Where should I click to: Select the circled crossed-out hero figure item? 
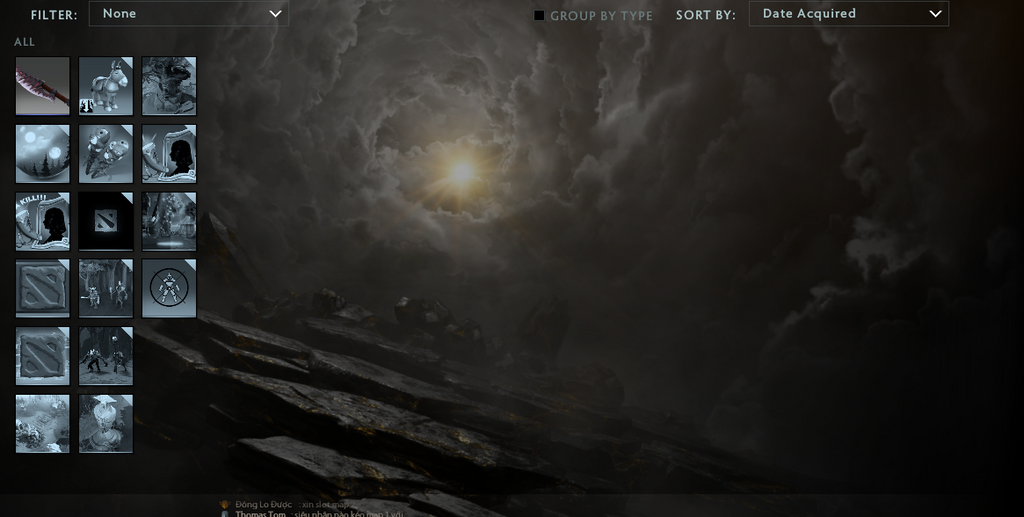pyautogui.click(x=169, y=288)
